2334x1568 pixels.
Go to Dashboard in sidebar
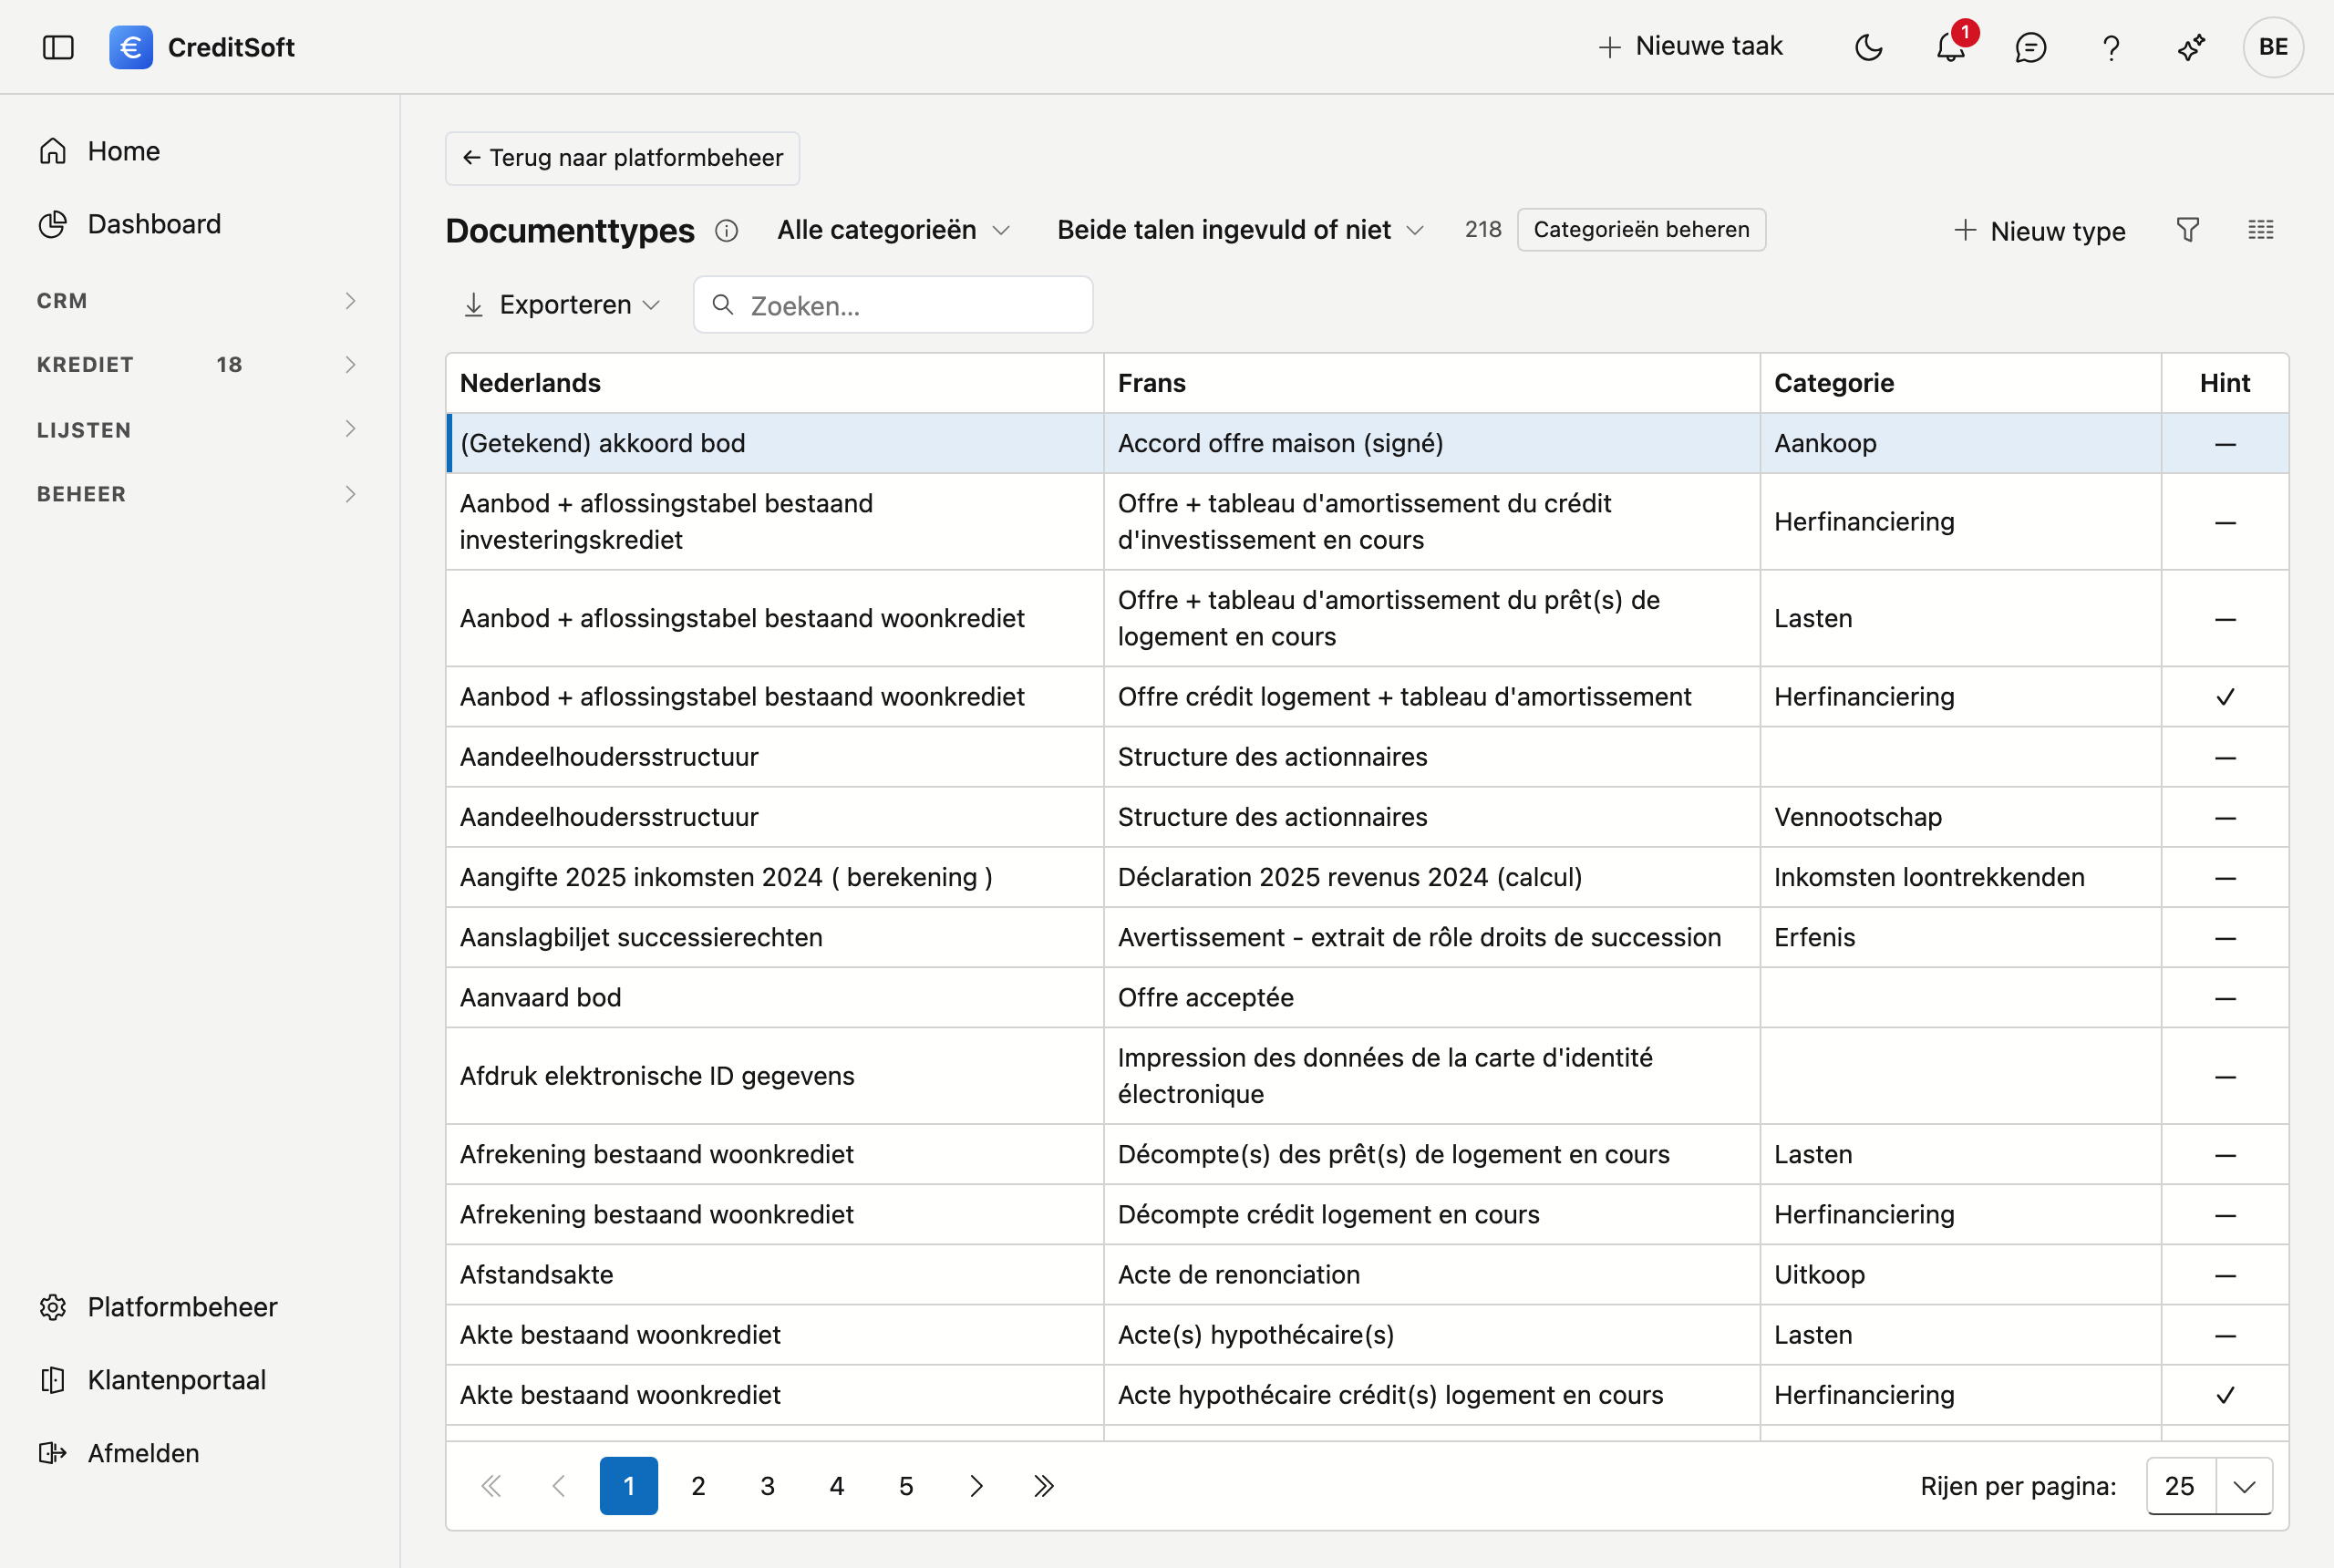(154, 224)
